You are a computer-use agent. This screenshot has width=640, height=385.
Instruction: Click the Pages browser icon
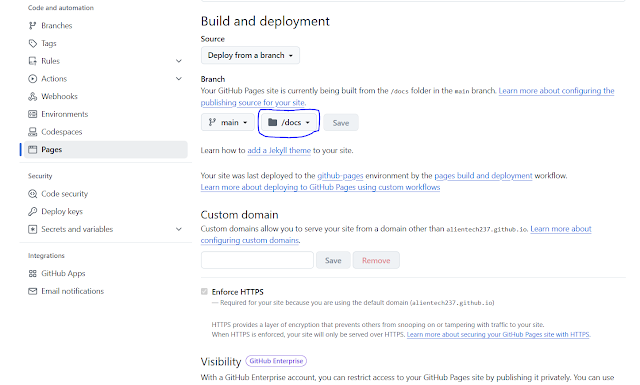coord(32,149)
